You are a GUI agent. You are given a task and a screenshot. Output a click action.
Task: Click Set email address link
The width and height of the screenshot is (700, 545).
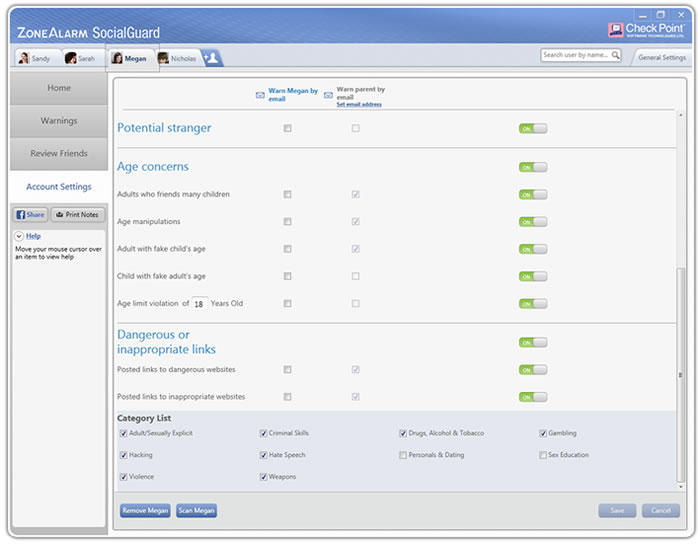click(x=359, y=104)
